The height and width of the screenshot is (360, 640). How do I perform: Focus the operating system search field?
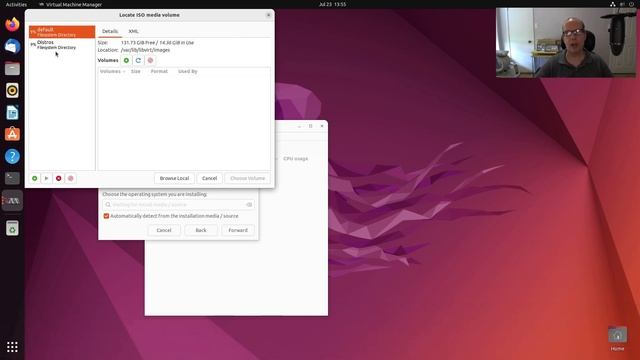point(178,204)
